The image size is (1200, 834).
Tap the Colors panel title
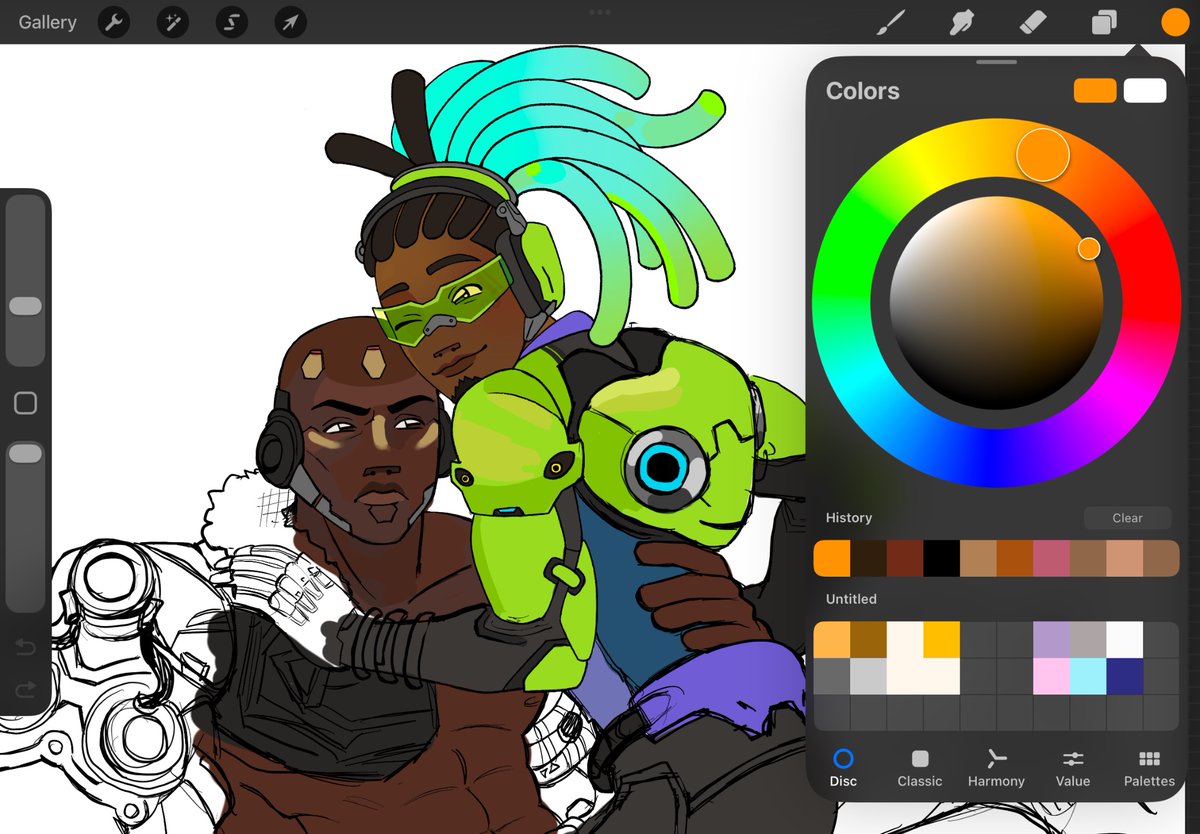(x=863, y=91)
